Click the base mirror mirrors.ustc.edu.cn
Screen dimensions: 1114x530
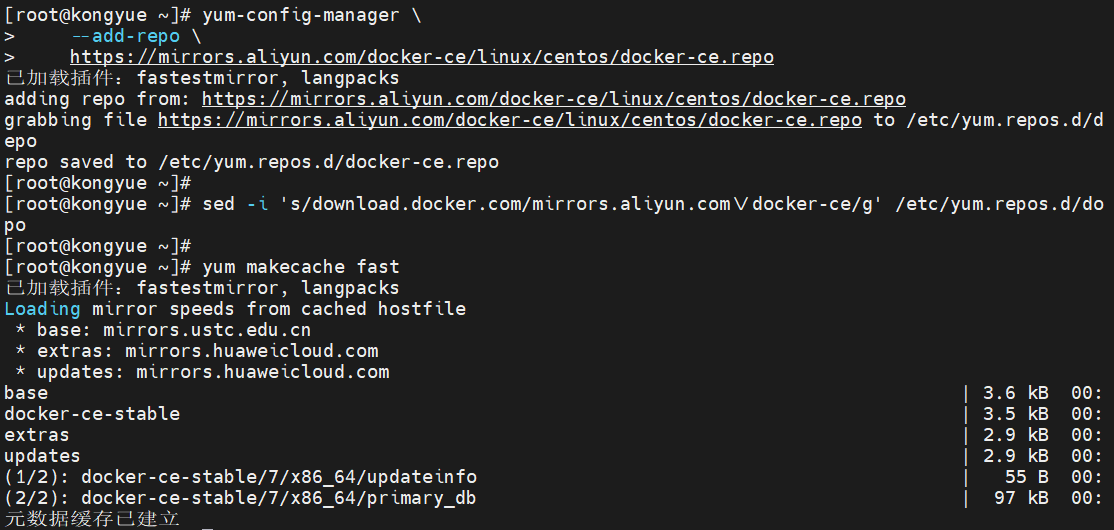coord(207,330)
